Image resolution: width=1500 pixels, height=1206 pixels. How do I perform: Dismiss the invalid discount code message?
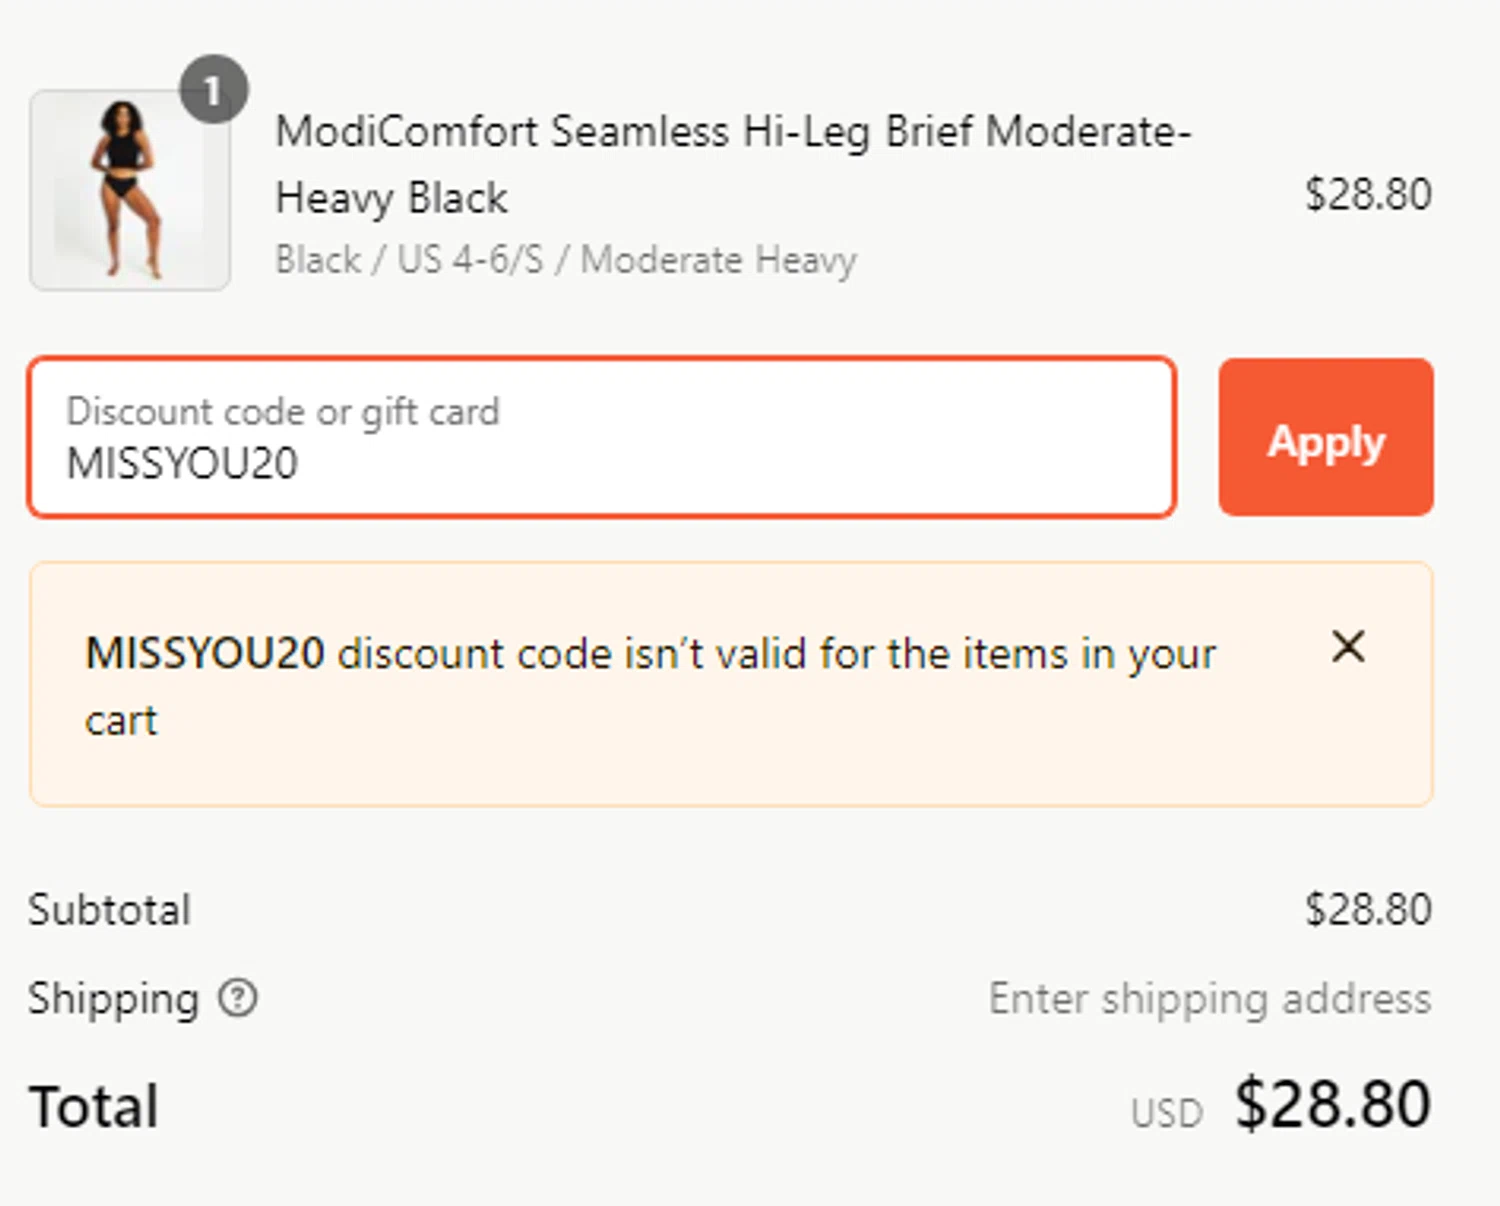1348,647
